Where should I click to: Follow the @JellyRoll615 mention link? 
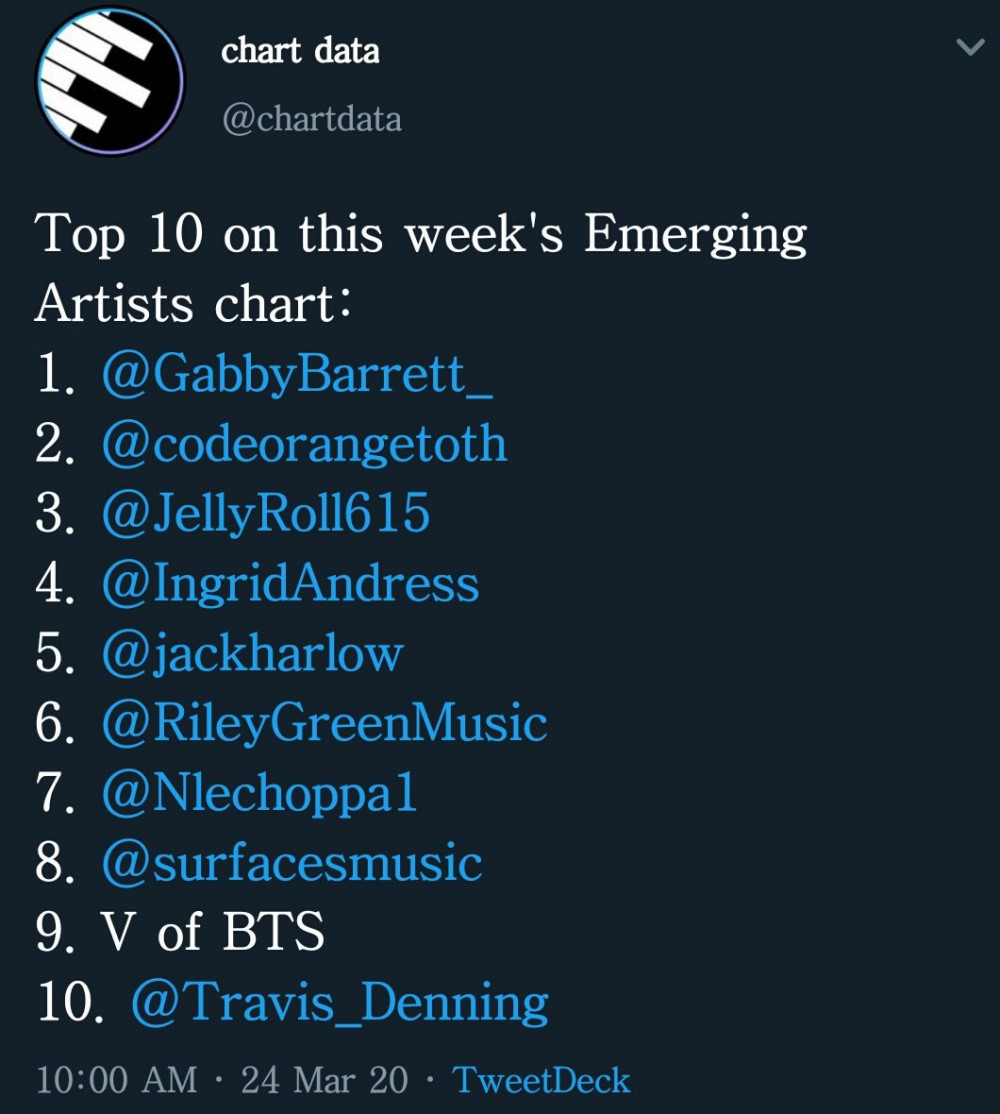coord(266,513)
